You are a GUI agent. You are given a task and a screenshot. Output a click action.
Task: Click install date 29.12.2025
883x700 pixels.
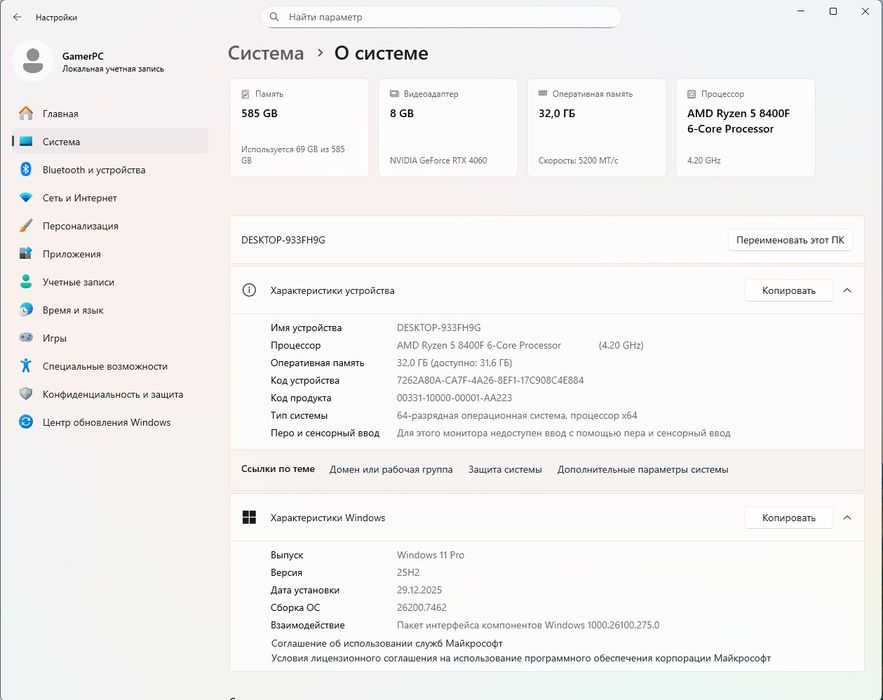point(419,590)
